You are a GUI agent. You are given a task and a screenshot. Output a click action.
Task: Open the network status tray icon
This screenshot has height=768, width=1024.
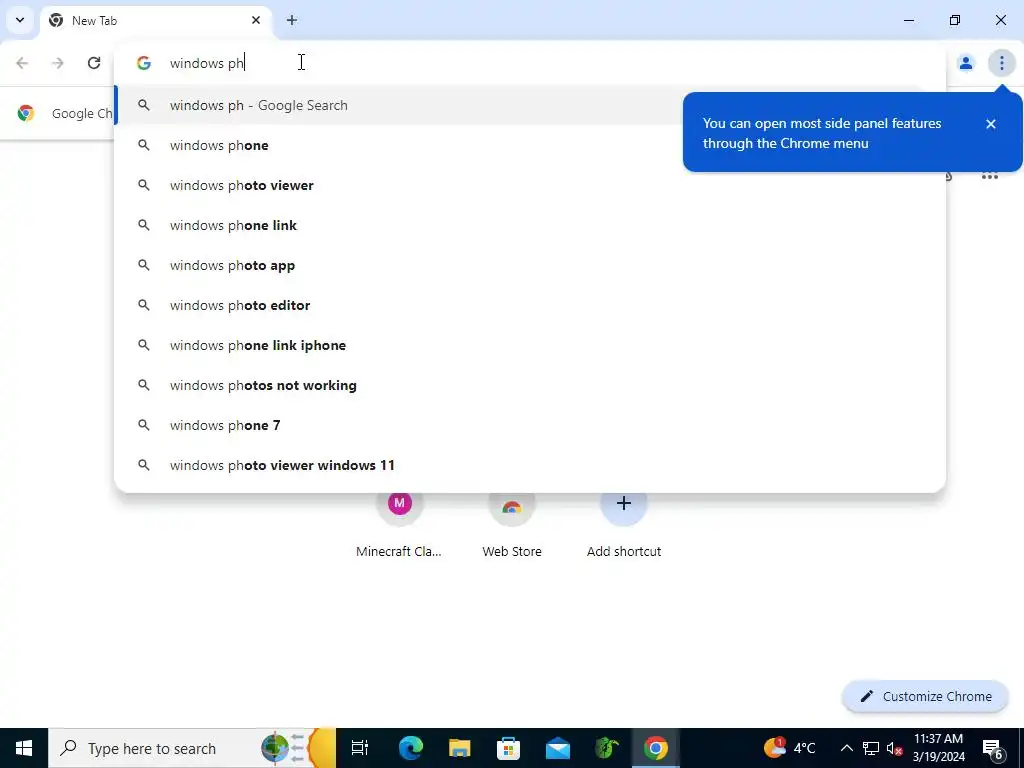[871, 748]
